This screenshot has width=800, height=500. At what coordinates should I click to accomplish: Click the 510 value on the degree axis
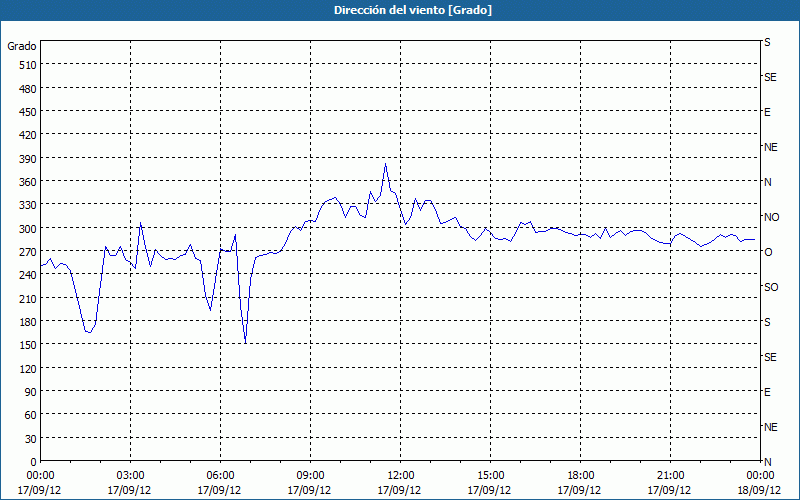pos(28,65)
